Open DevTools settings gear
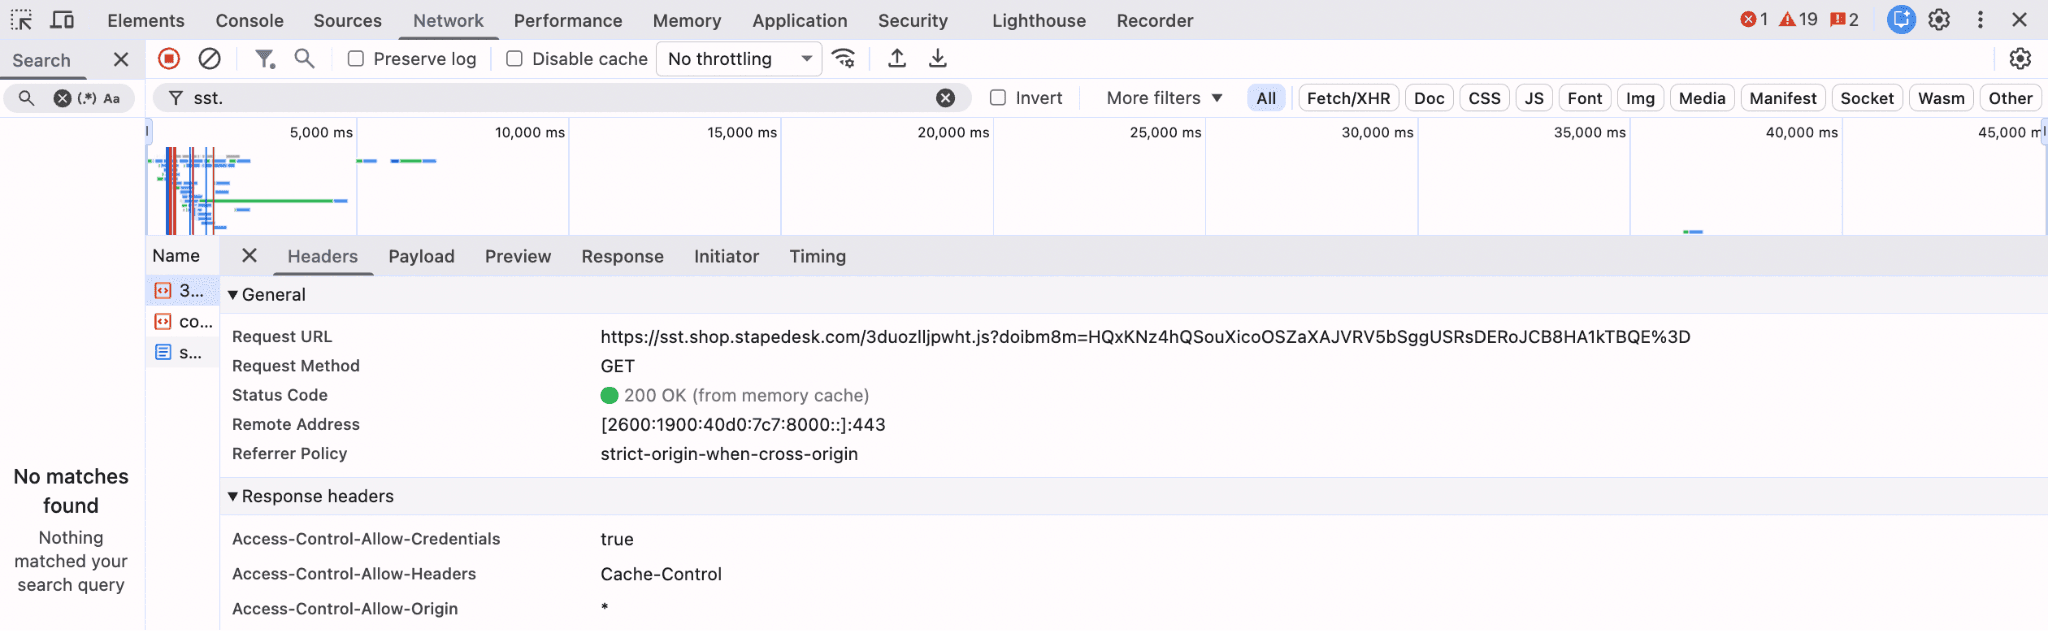This screenshot has height=631, width=2048. pyautogui.click(x=1939, y=20)
